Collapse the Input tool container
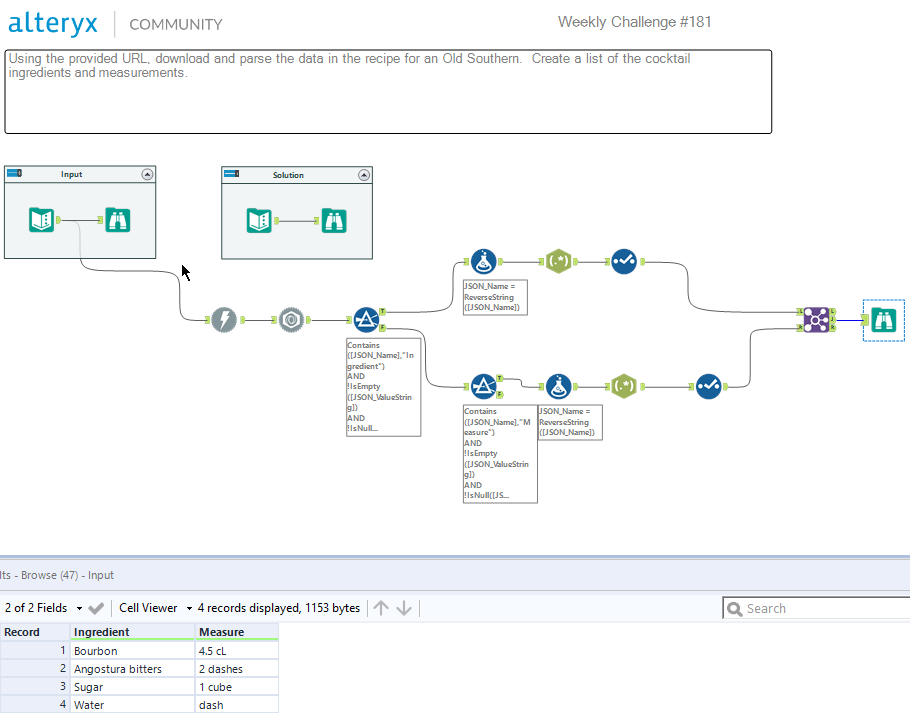The image size is (910, 726). pyautogui.click(x=147, y=174)
